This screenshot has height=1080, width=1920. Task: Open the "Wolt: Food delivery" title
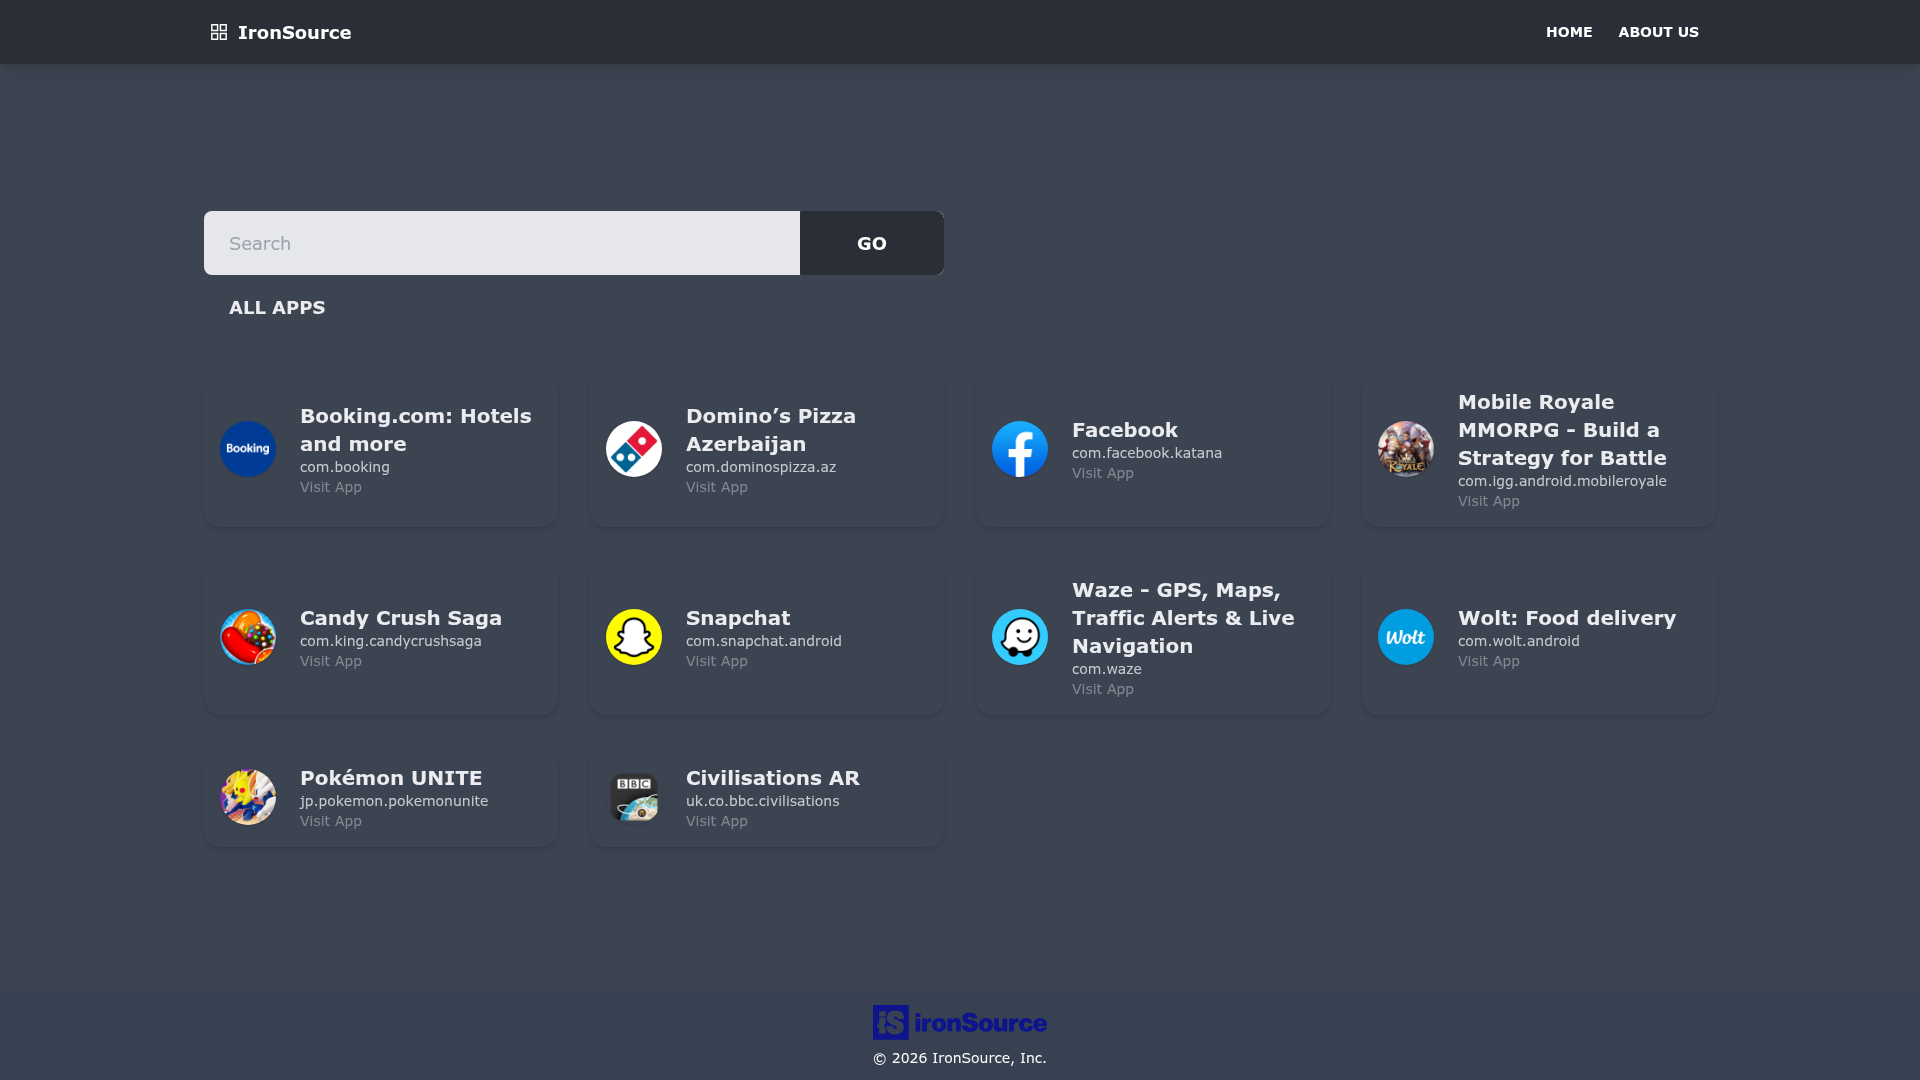coord(1567,618)
